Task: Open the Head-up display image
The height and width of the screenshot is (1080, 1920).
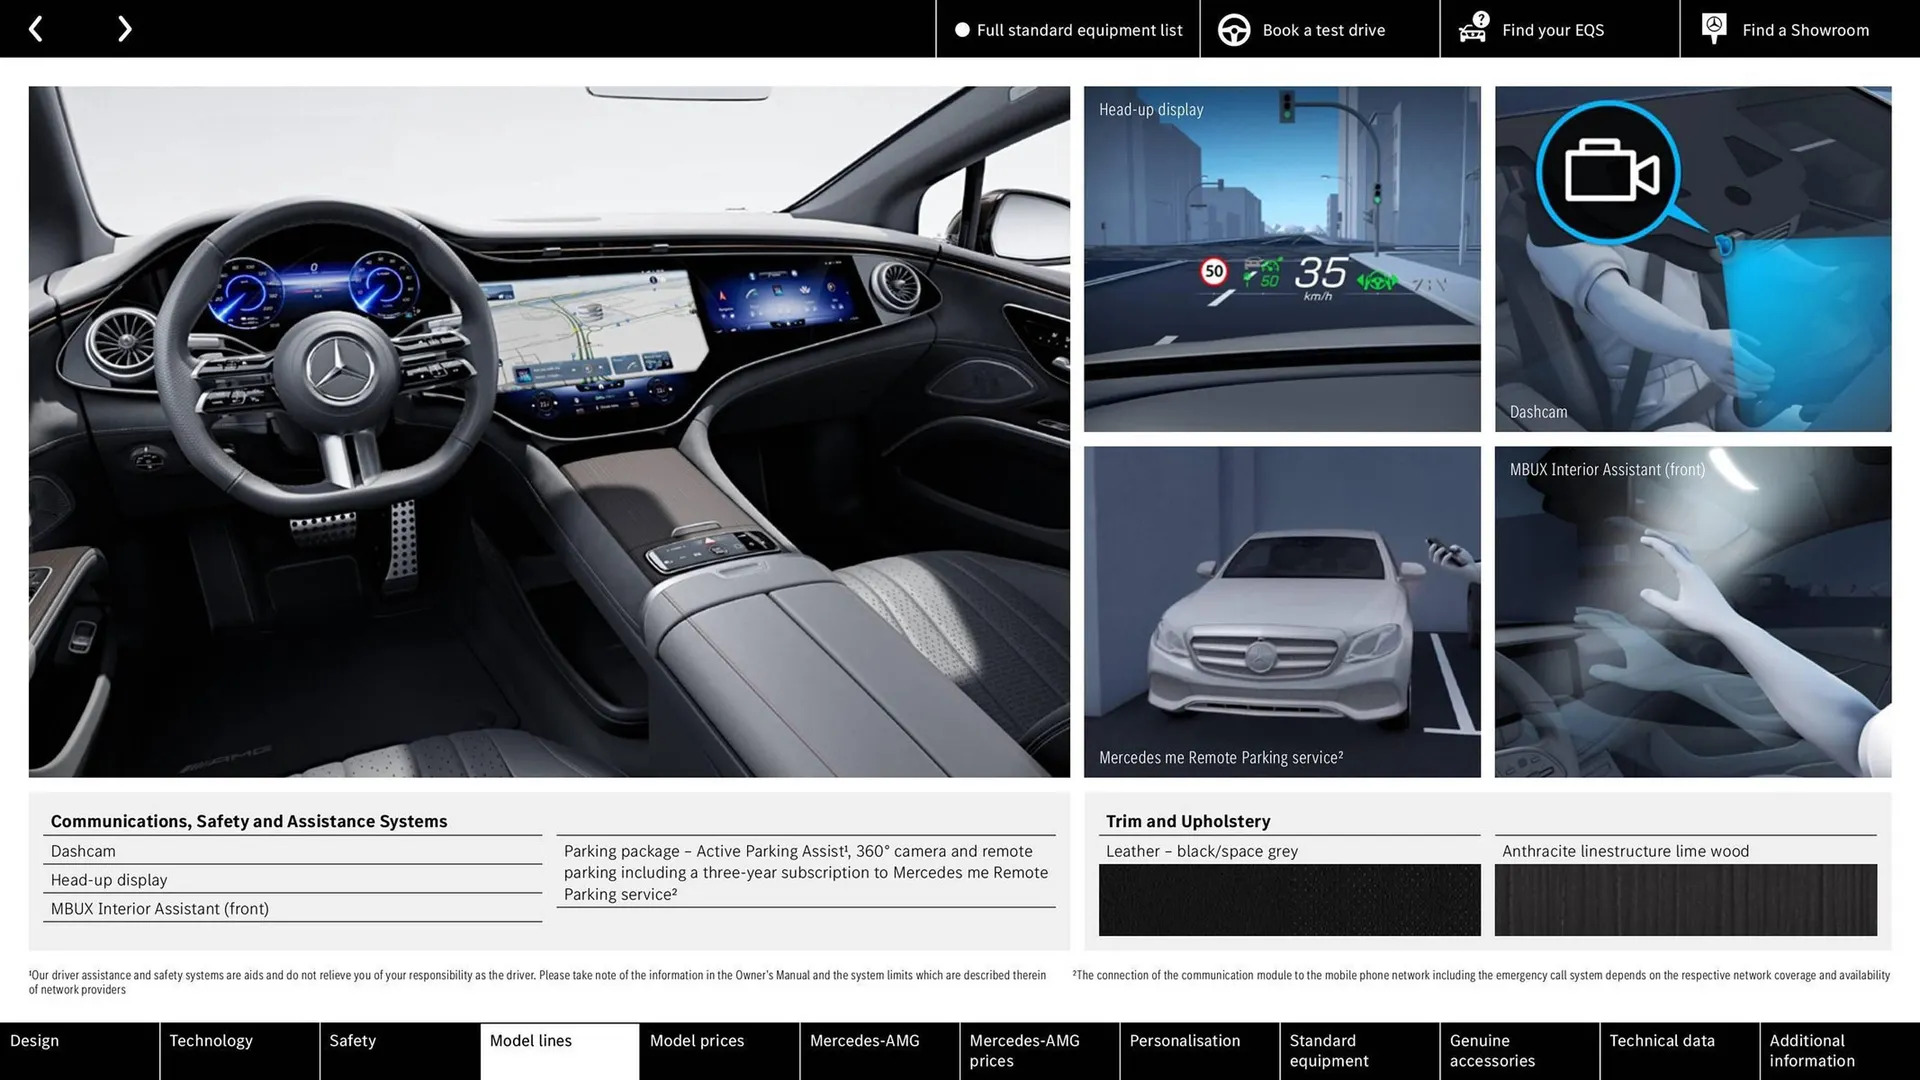Action: (x=1282, y=260)
